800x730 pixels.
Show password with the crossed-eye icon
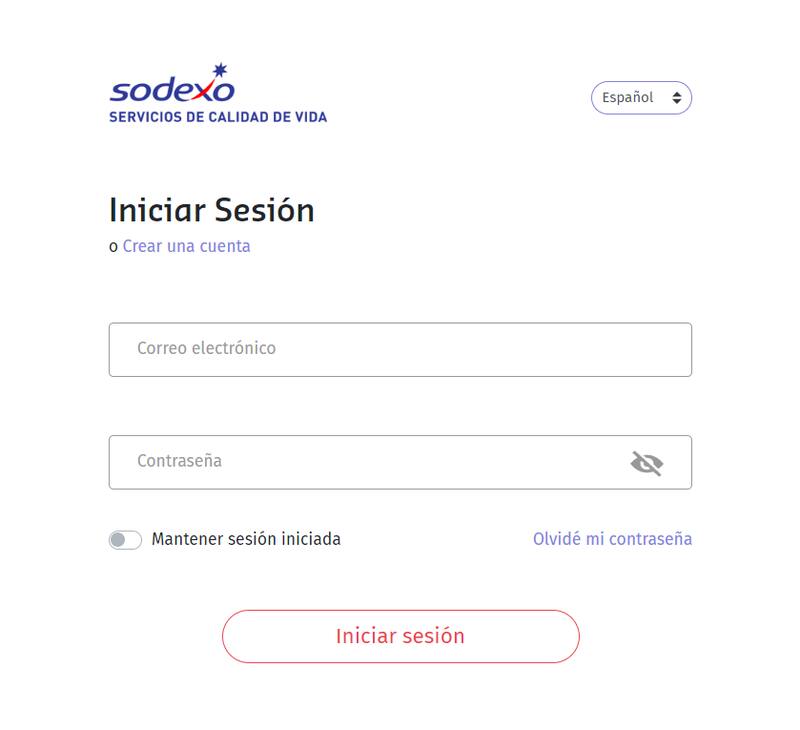[x=647, y=463]
